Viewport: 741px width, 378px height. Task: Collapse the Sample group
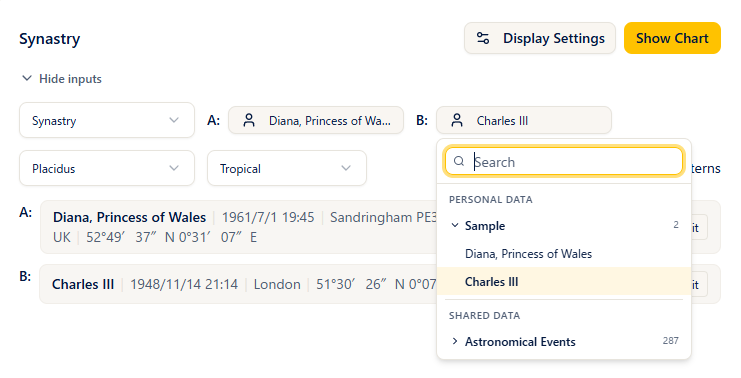tap(564, 226)
